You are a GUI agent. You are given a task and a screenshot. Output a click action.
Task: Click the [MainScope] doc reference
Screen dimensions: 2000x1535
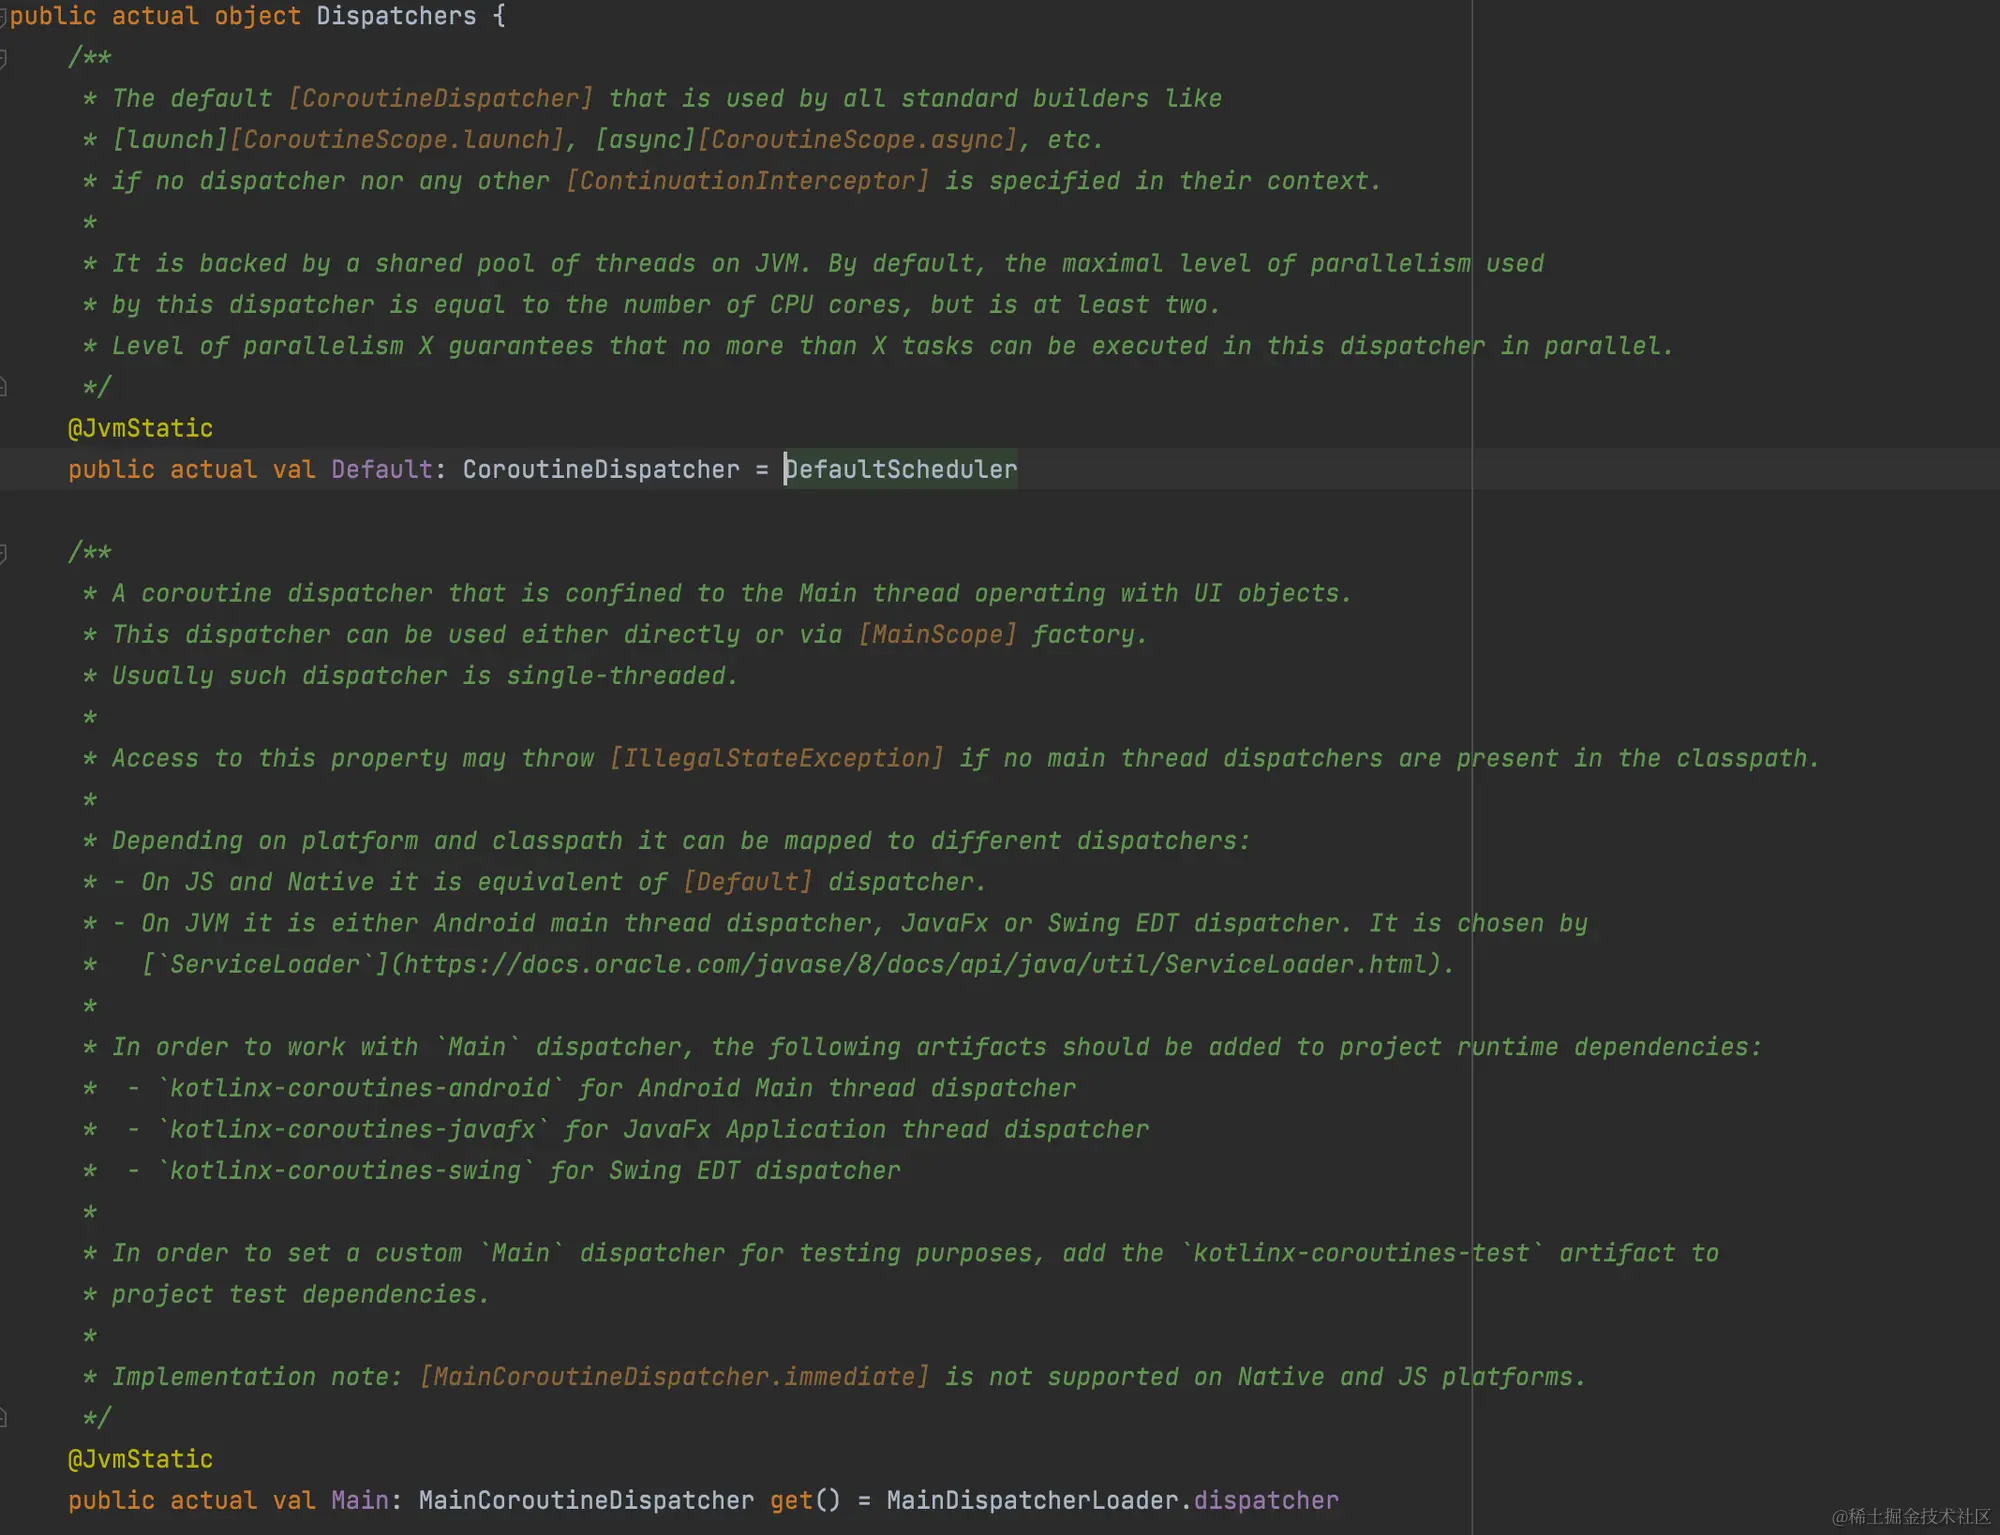(937, 635)
